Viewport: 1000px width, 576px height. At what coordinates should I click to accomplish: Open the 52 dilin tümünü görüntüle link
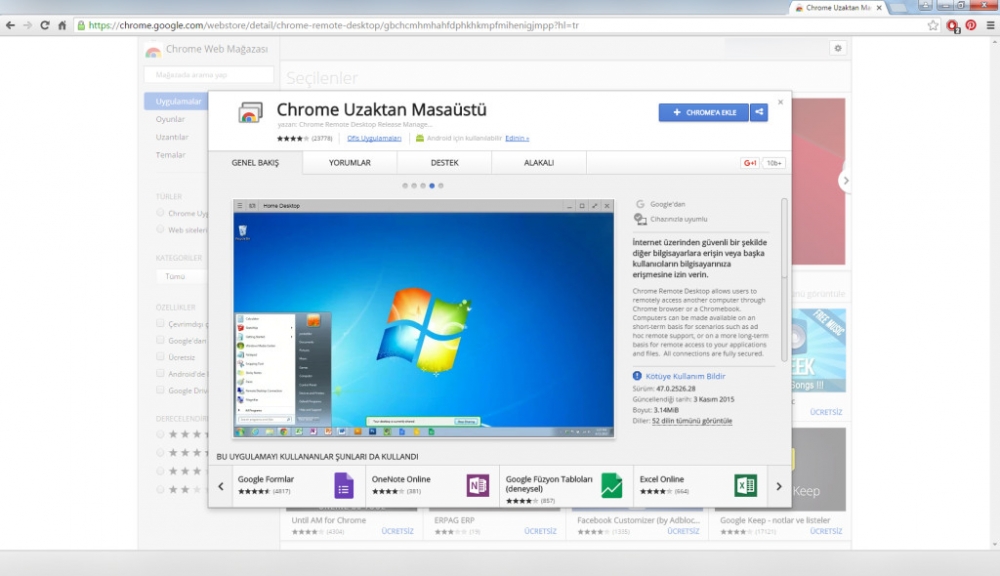693,419
